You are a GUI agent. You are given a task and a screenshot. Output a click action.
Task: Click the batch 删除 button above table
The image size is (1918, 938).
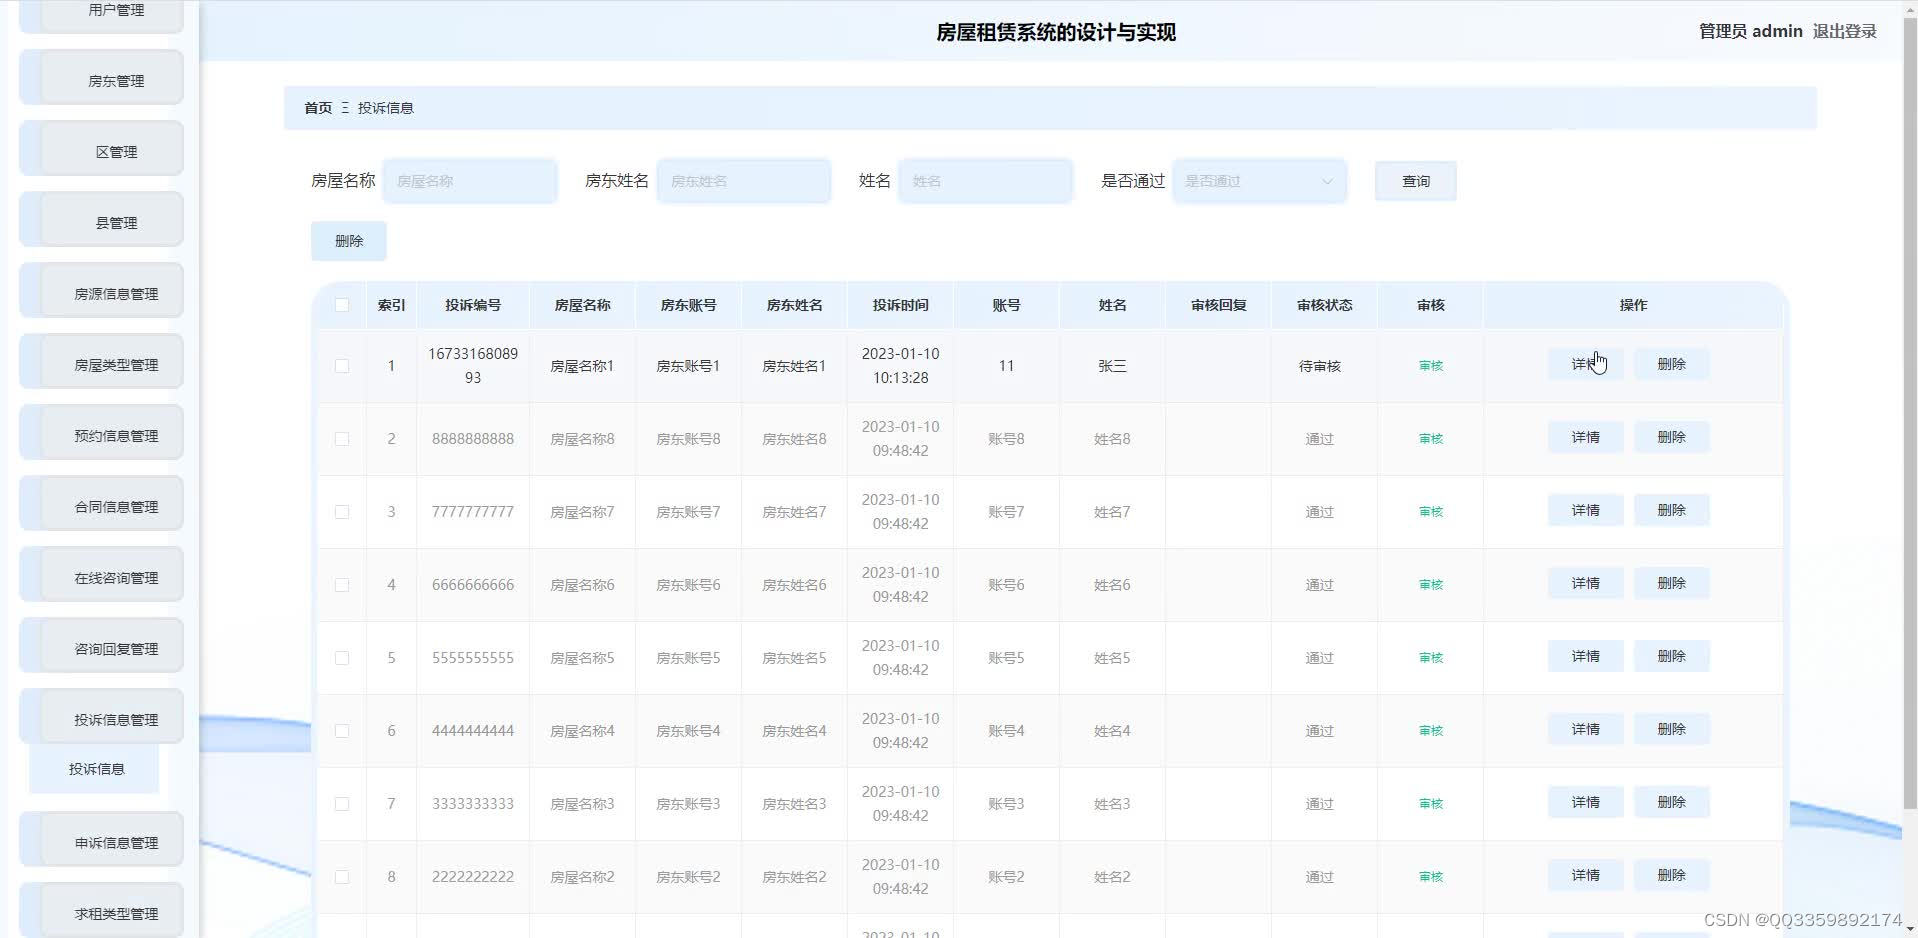point(349,241)
